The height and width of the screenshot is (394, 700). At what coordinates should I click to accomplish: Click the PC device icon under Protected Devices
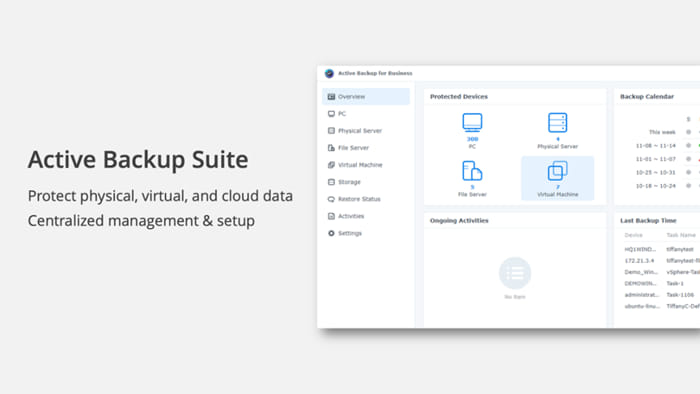click(x=472, y=123)
